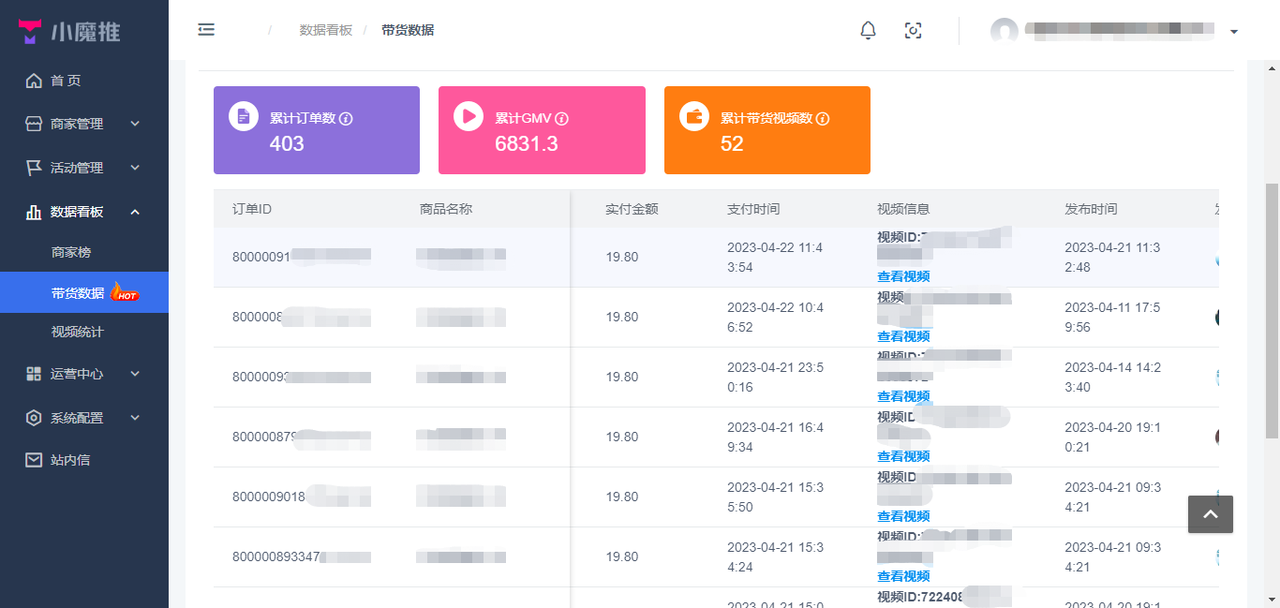The image size is (1280, 608).
Task: Click the fullscreen scan icon
Action: click(913, 31)
